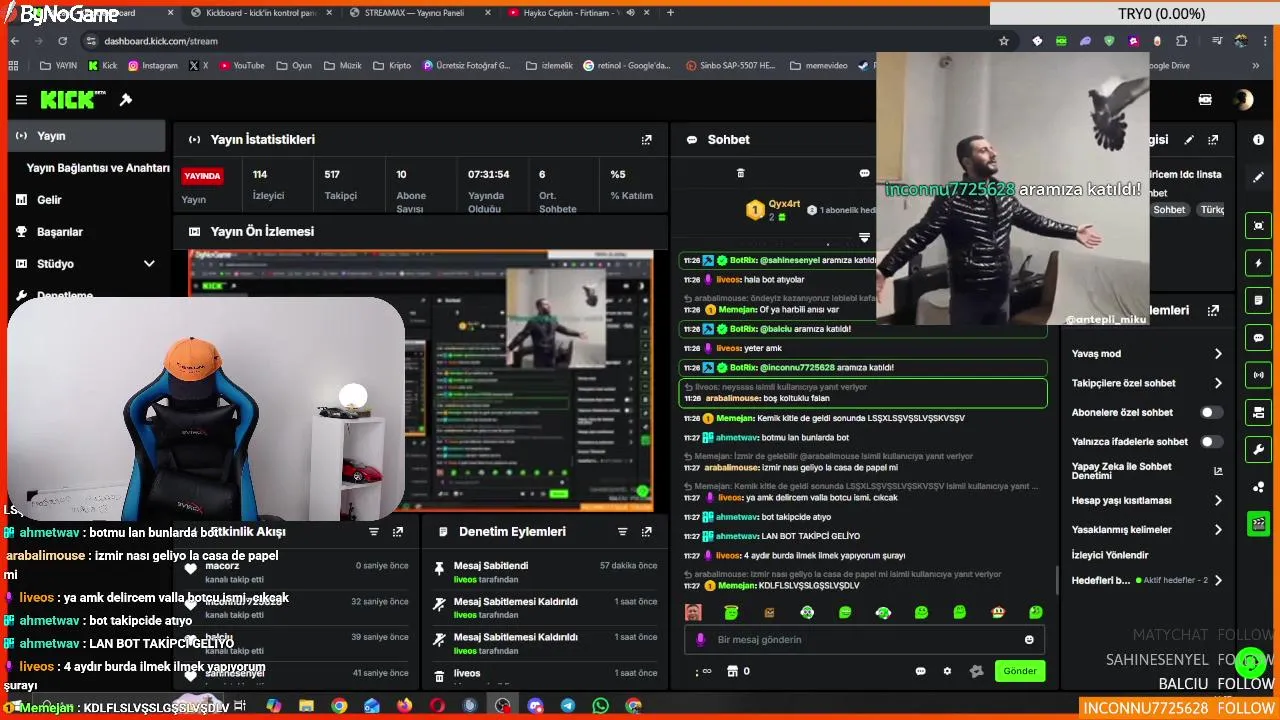The height and width of the screenshot is (720, 1280).
Task: Open the Gelir sidebar menu item
Action: [x=86, y=200]
